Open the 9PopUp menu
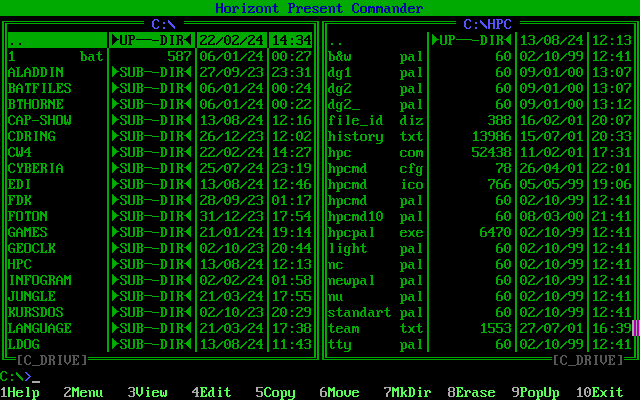640x400 pixels. pos(535,393)
